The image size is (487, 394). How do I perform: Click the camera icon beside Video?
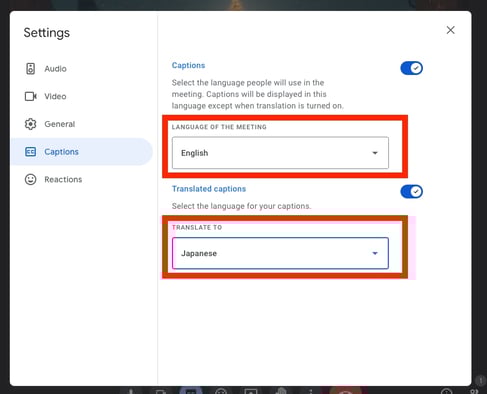[31, 96]
